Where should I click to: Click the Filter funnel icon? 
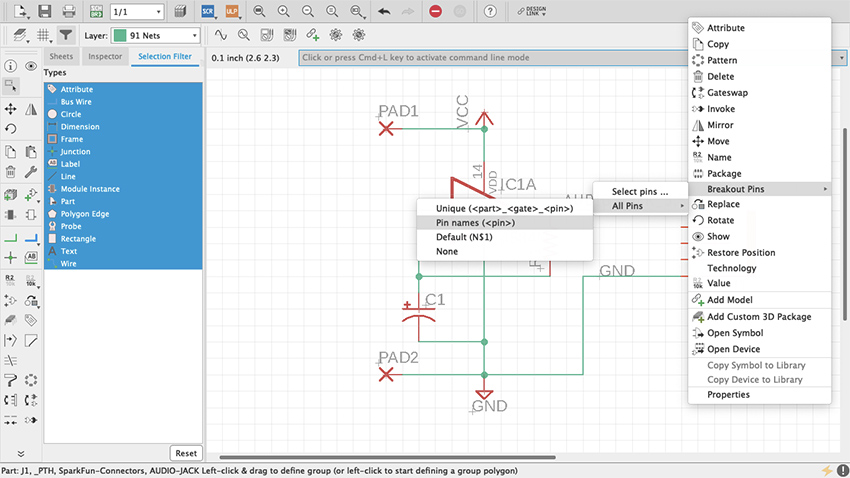[66, 35]
